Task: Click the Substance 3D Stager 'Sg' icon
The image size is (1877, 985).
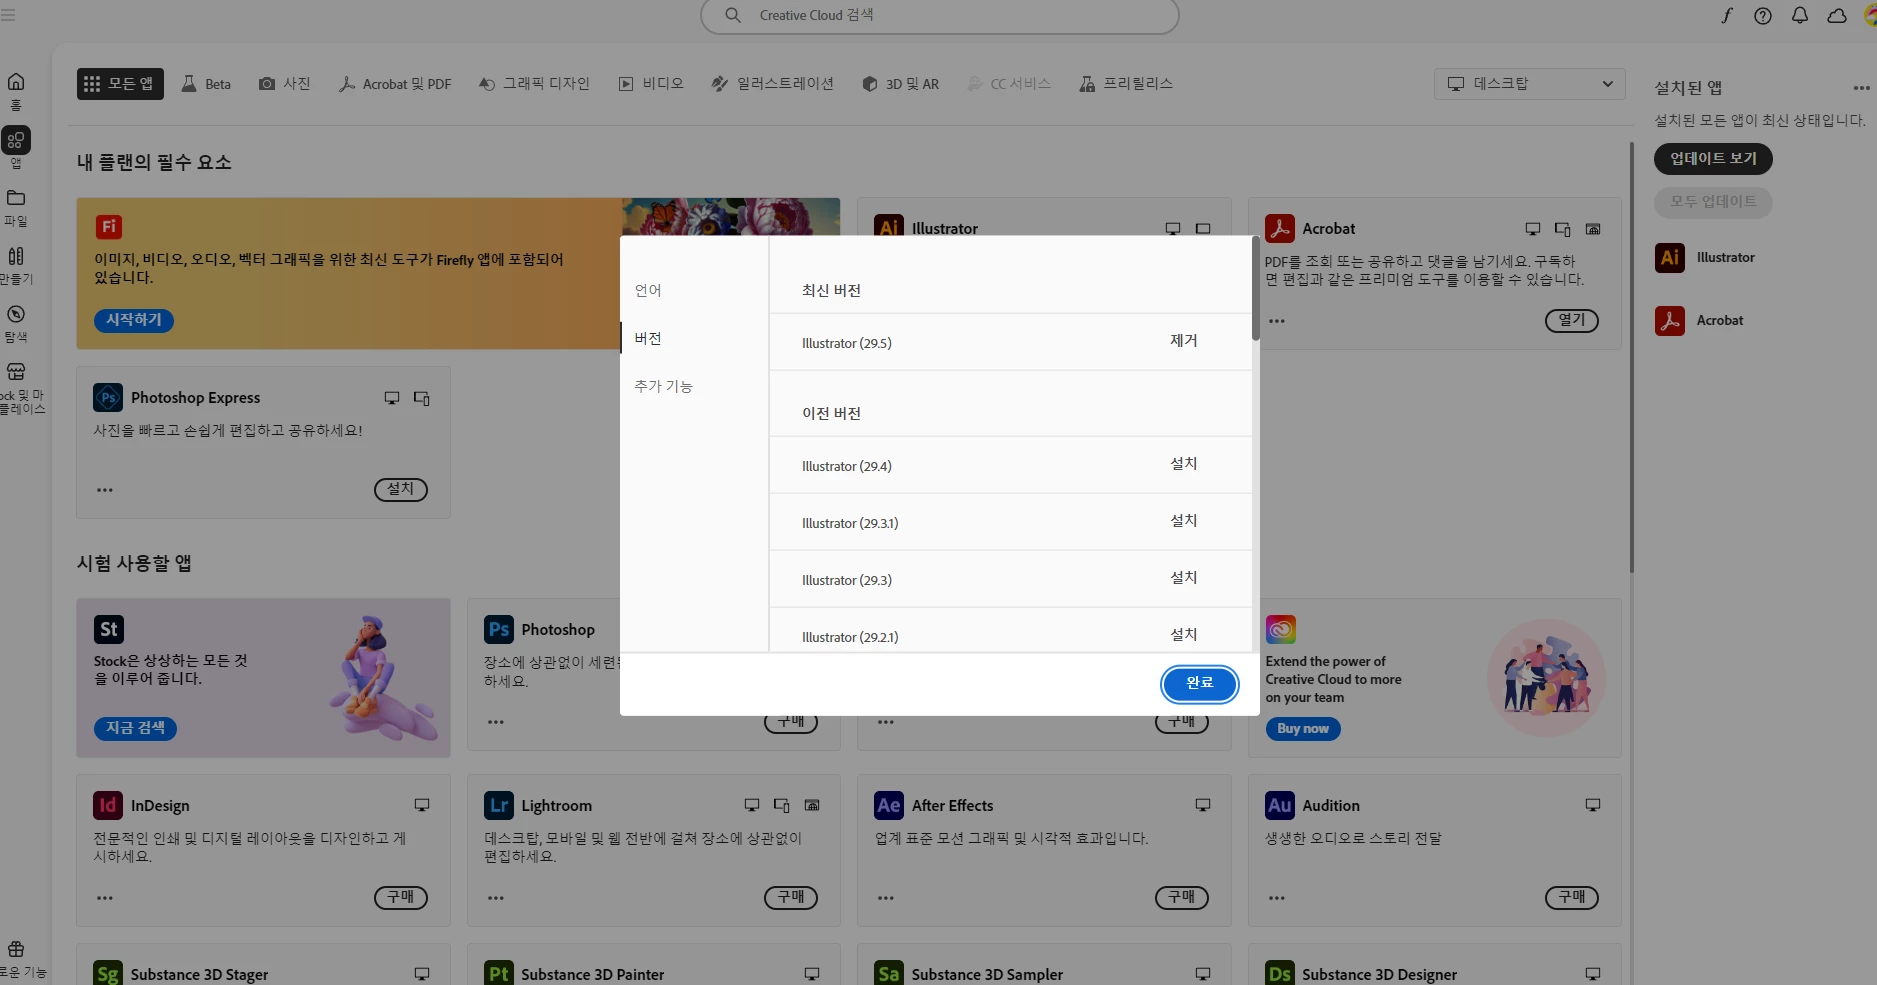Action: [108, 973]
